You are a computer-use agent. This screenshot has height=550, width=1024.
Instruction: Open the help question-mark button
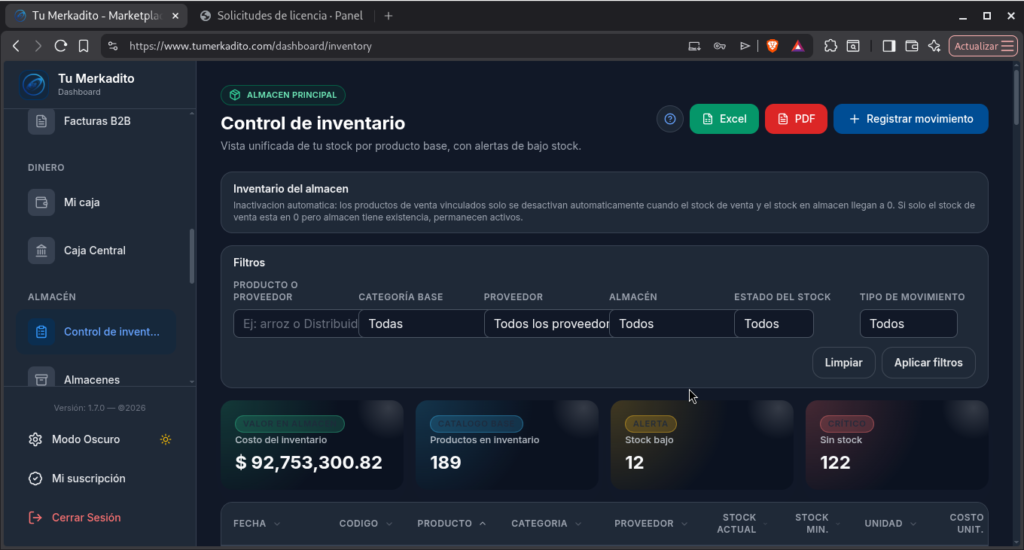[670, 119]
